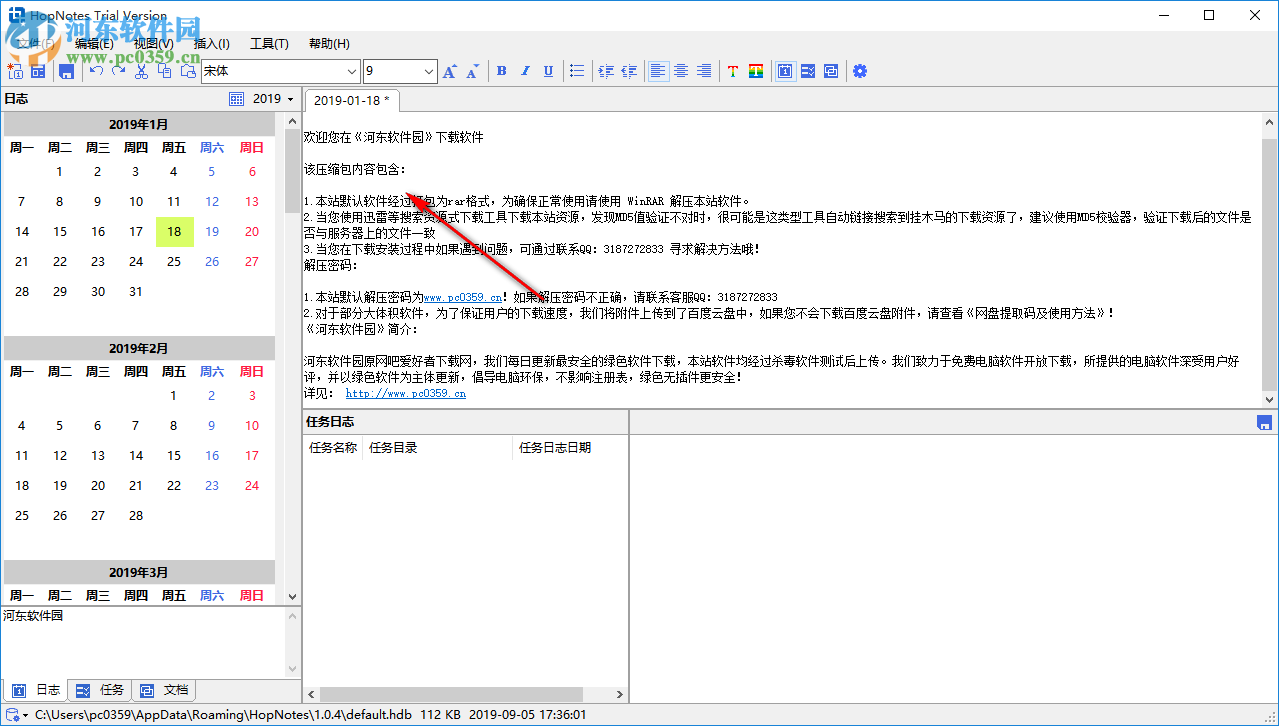Open settings via the gear icon
This screenshot has height=726, width=1279.
pos(860,71)
